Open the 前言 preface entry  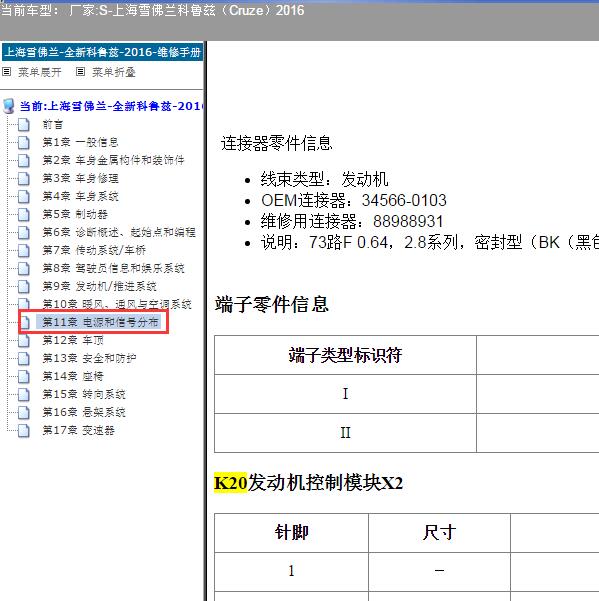53,125
